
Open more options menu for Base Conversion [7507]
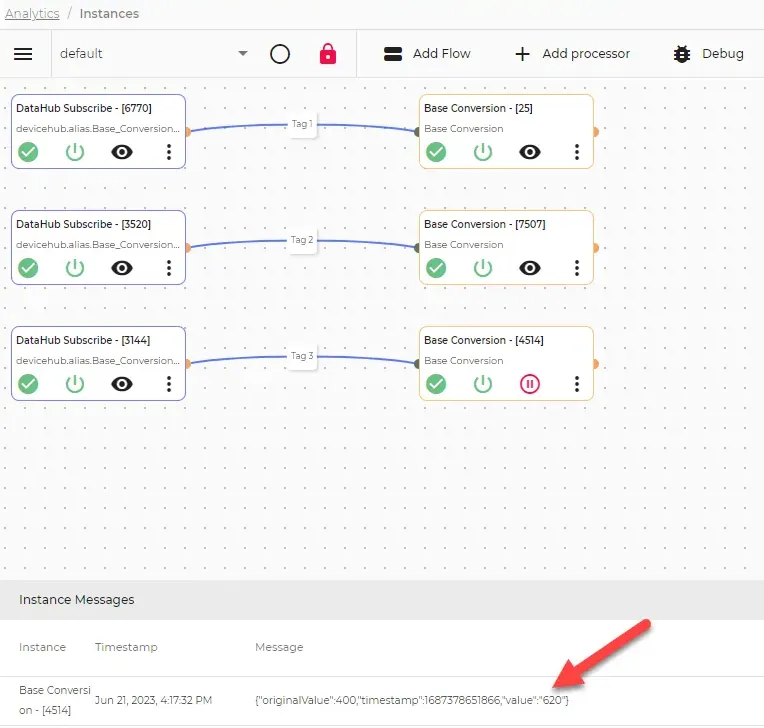pyautogui.click(x=577, y=268)
